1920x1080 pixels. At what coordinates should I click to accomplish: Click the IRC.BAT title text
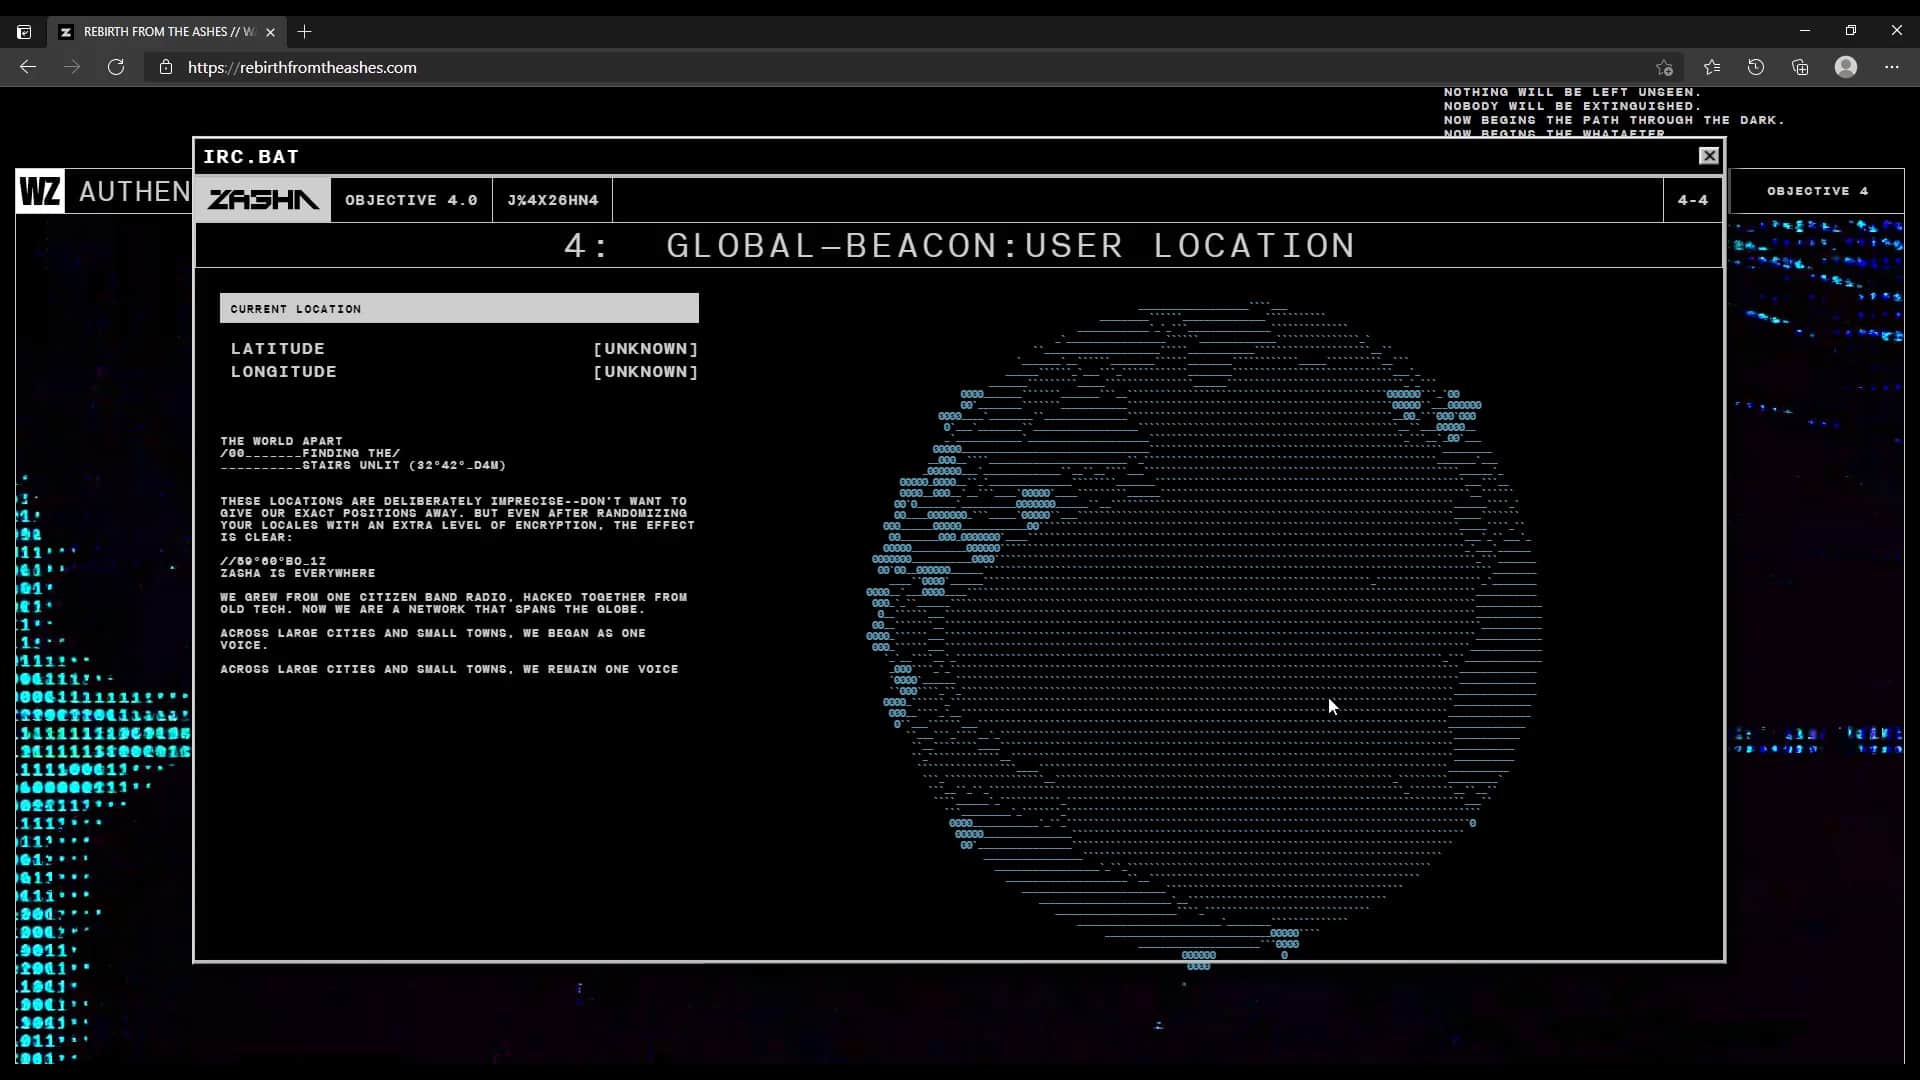click(x=251, y=157)
